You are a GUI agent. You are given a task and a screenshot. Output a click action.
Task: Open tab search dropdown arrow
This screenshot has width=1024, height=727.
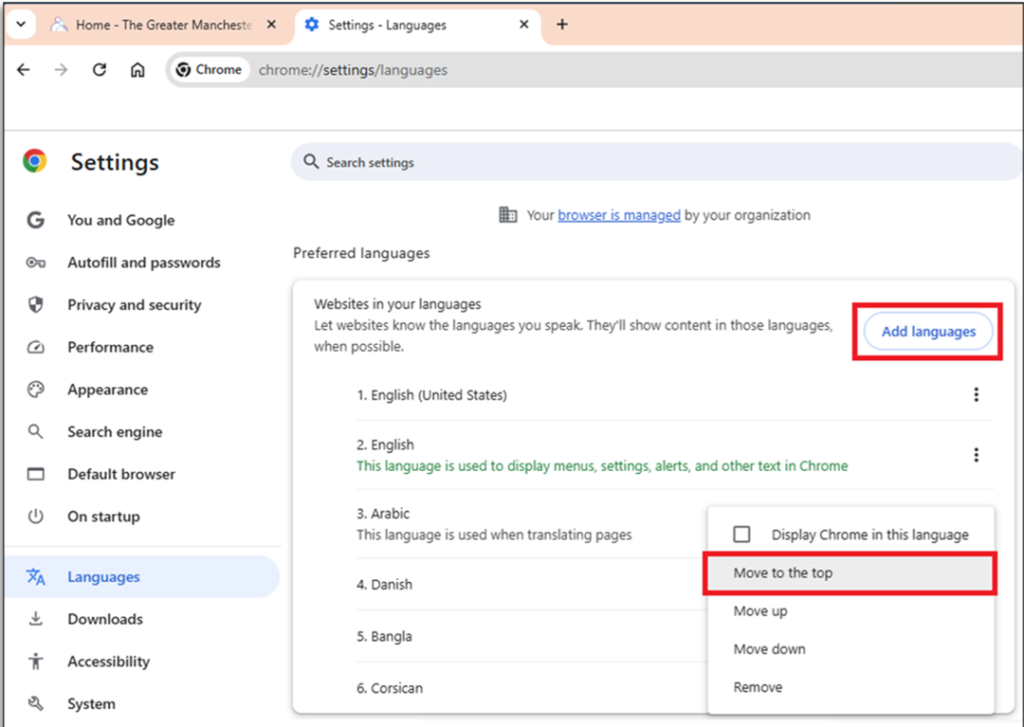pos(20,24)
